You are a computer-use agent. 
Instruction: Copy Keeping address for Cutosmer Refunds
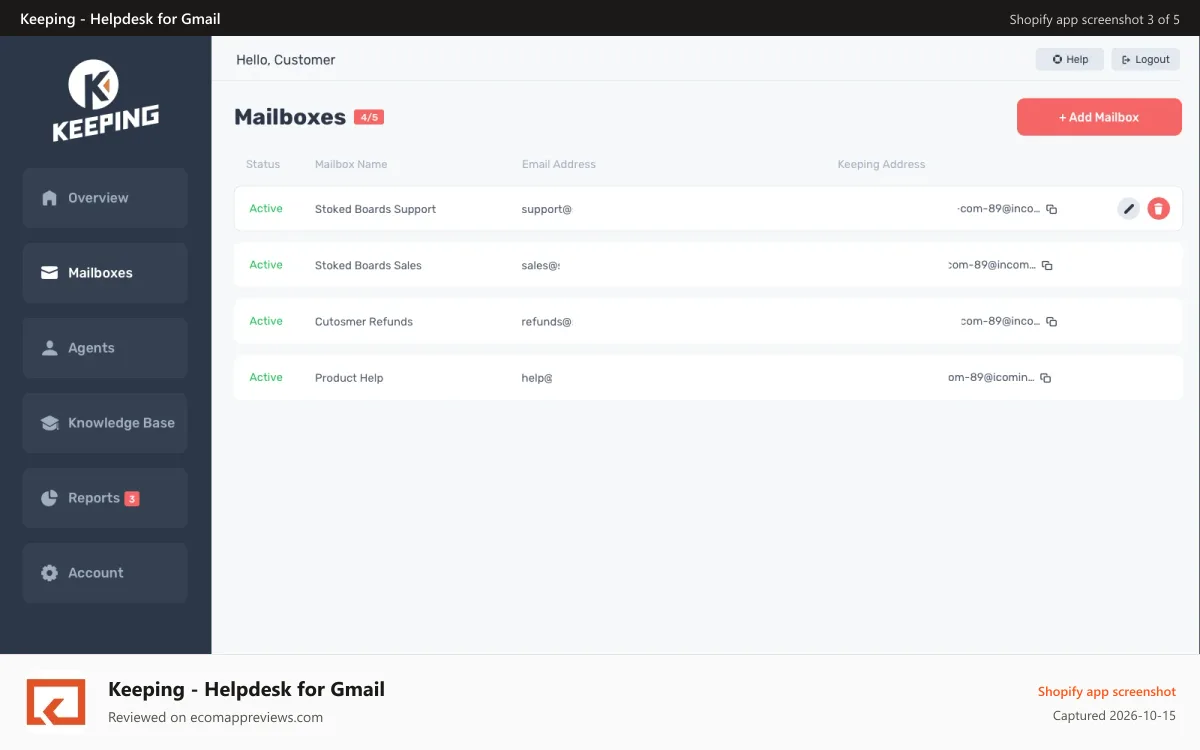(x=1051, y=321)
